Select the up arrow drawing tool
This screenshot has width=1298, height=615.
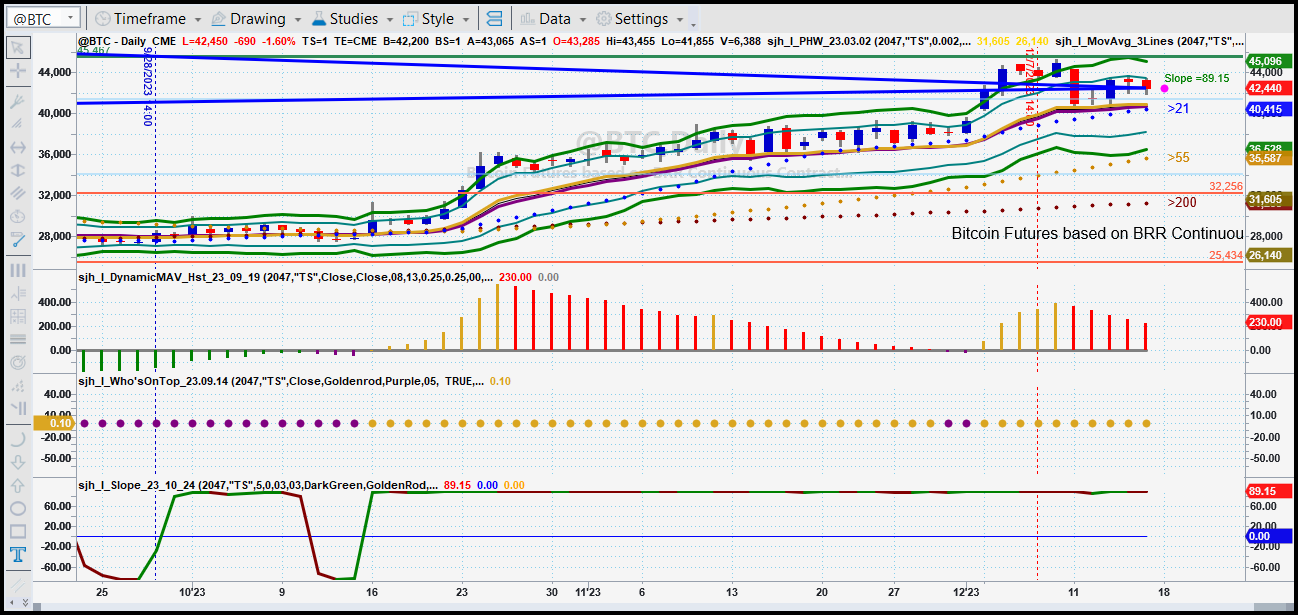(18, 485)
